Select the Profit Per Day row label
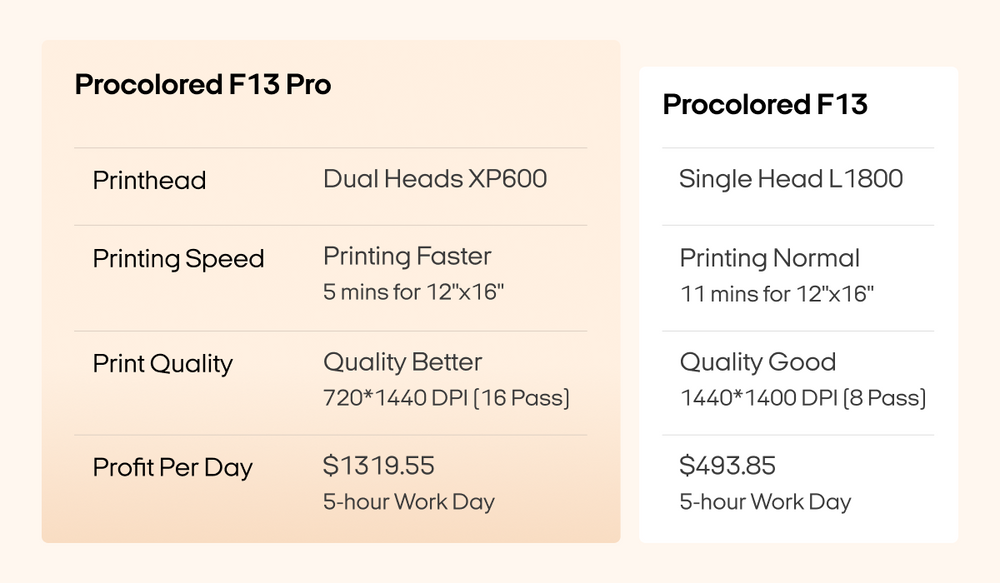Screen dimensions: 1000x583 click(172, 467)
